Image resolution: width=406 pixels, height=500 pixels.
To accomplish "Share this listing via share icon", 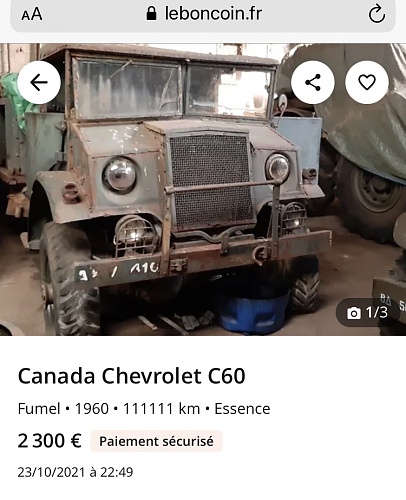I will 313,82.
